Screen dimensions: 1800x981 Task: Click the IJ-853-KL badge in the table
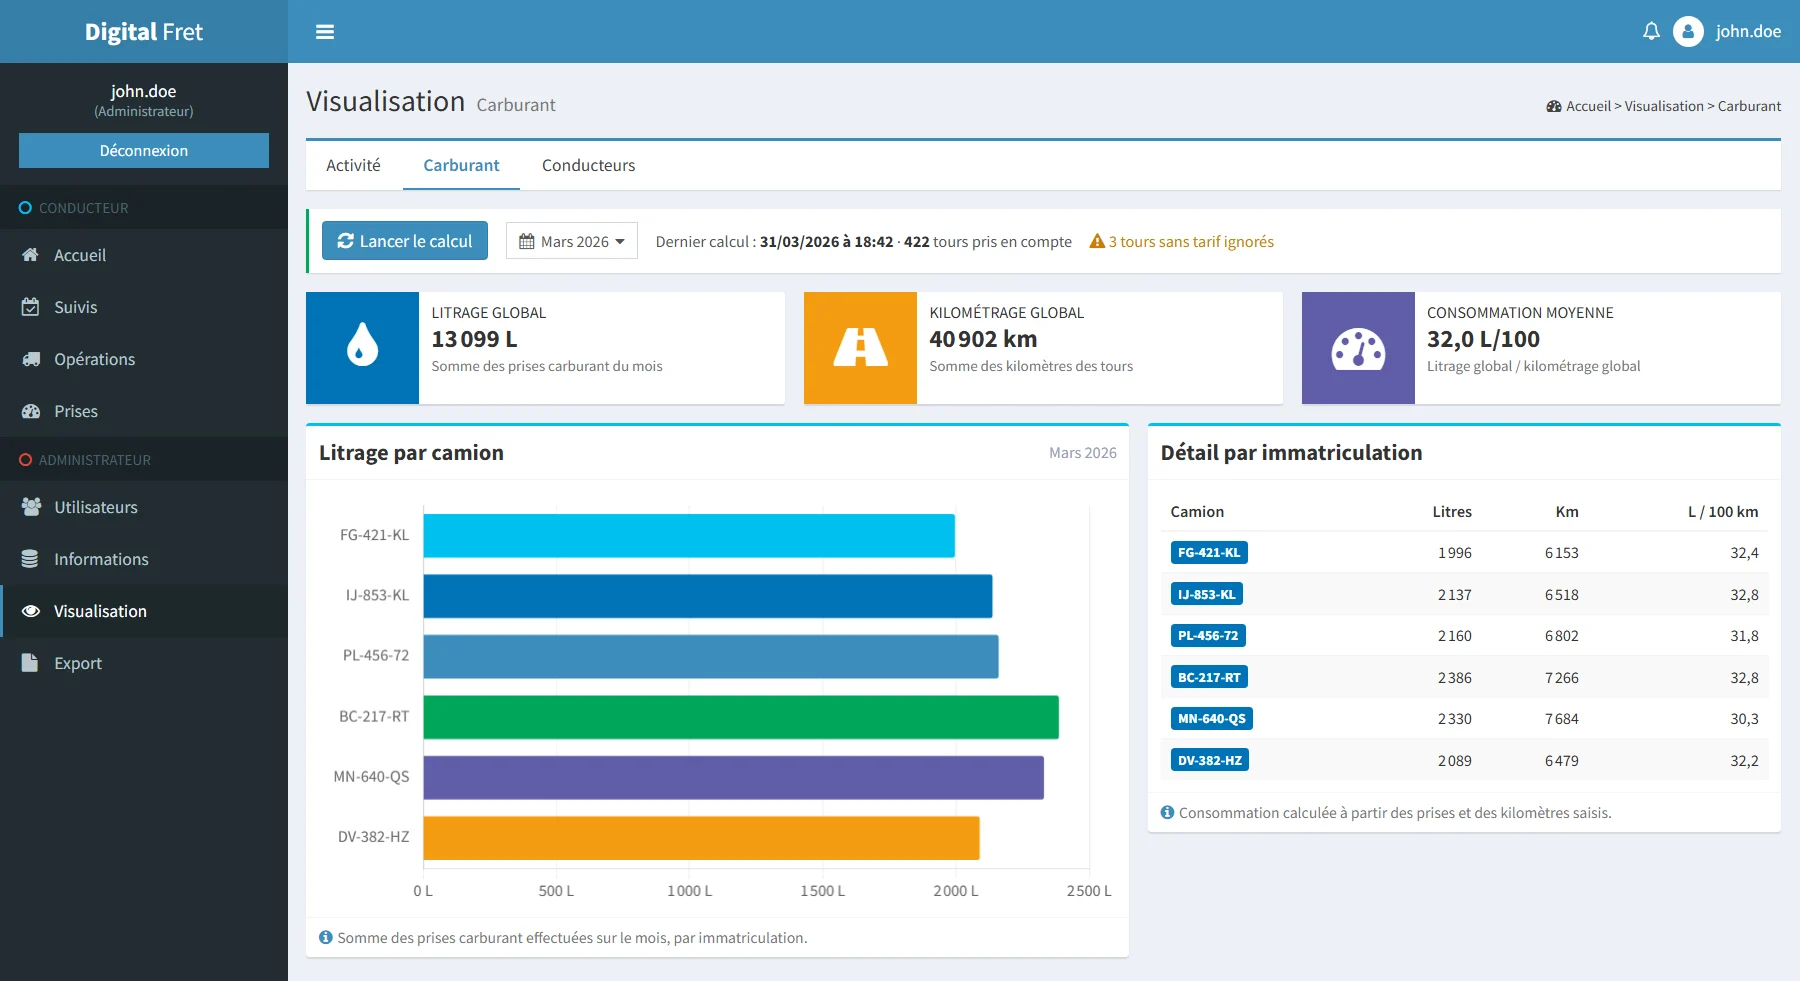(1207, 594)
